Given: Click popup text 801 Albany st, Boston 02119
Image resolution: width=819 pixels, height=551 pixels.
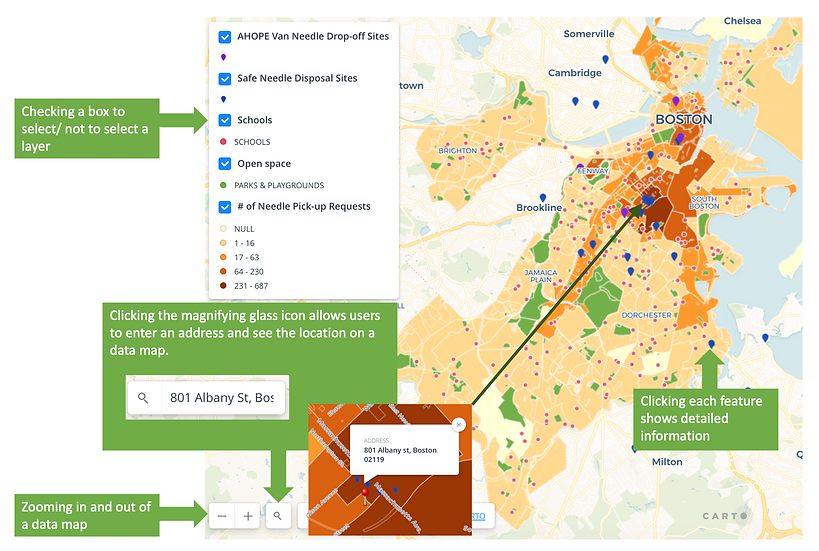Looking at the screenshot, I should (x=400, y=455).
